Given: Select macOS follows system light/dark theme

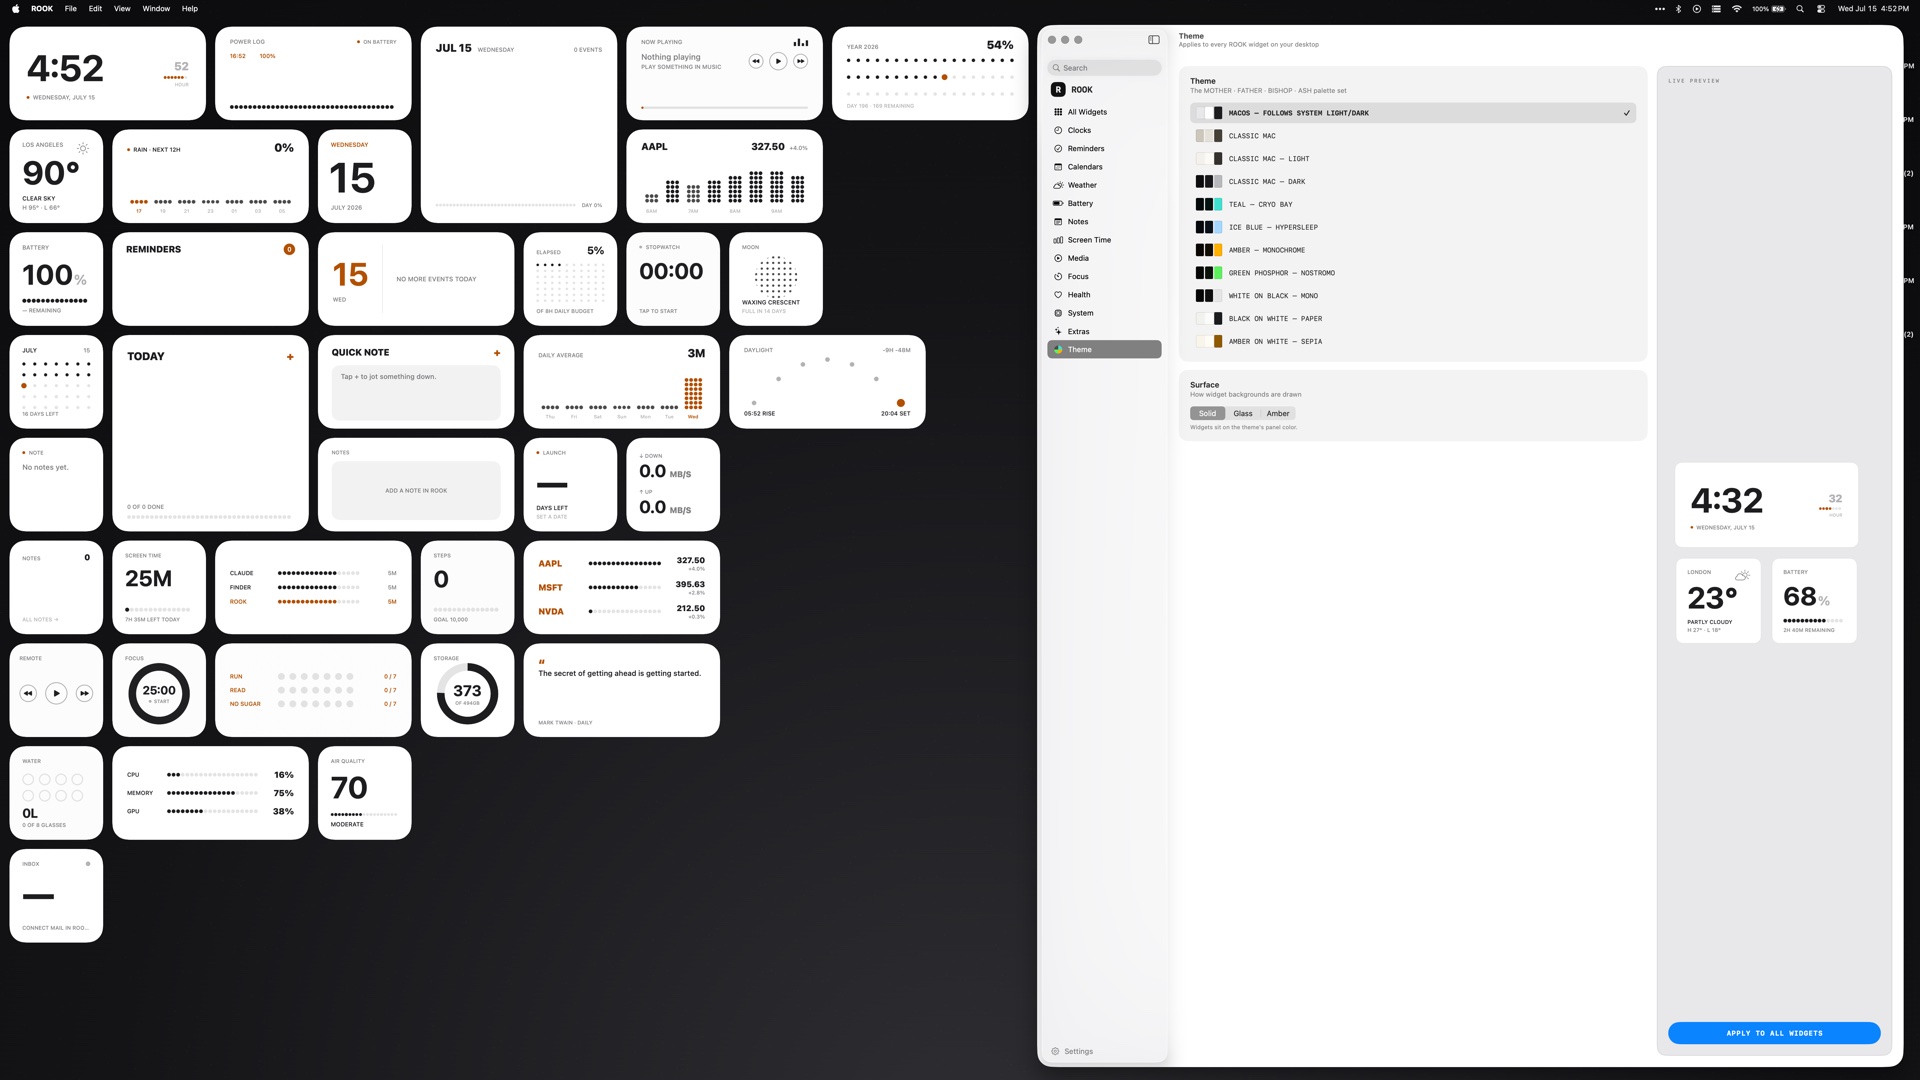Looking at the screenshot, I should pyautogui.click(x=1413, y=113).
